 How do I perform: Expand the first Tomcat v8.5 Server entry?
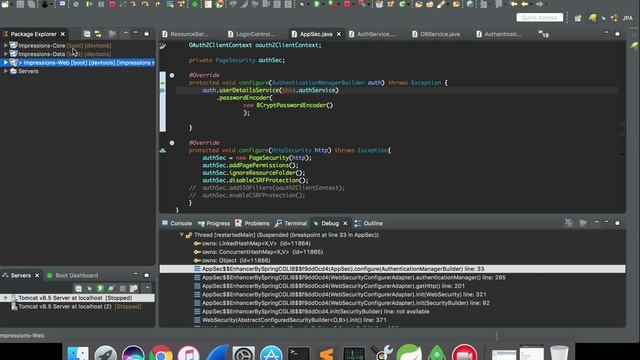coord(6,298)
